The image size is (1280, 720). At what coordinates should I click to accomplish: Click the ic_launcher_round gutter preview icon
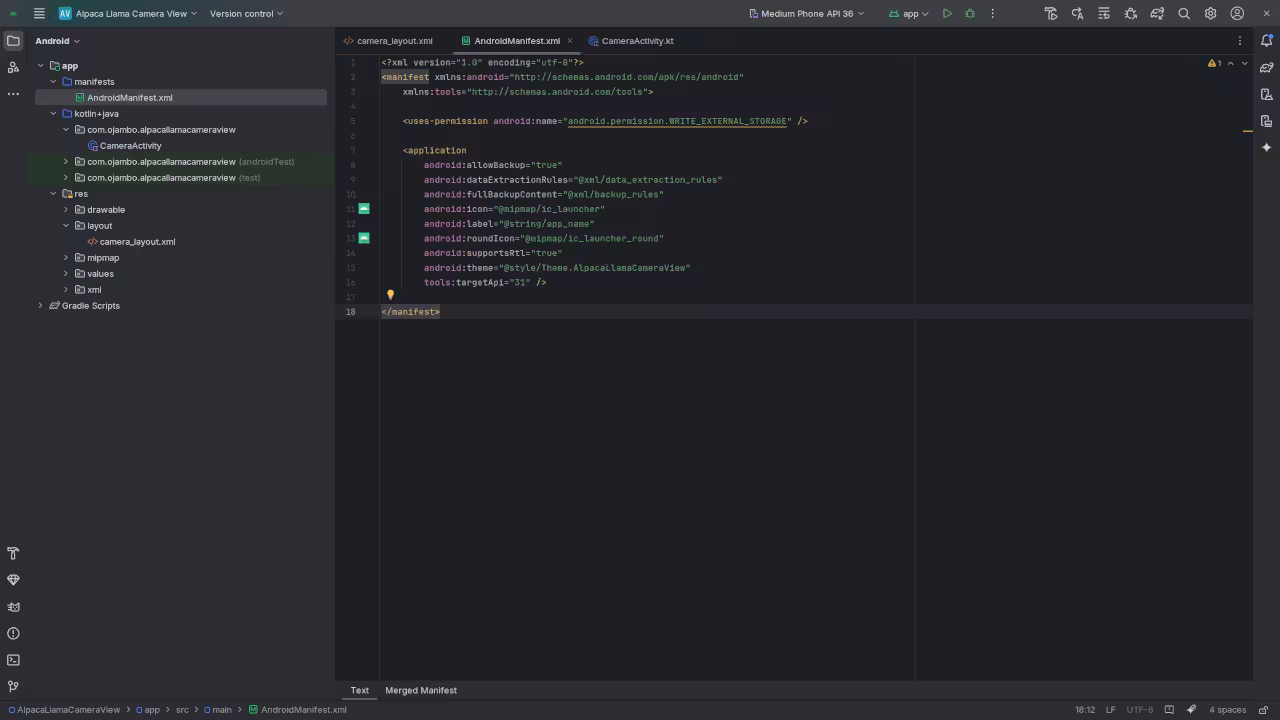pos(364,238)
